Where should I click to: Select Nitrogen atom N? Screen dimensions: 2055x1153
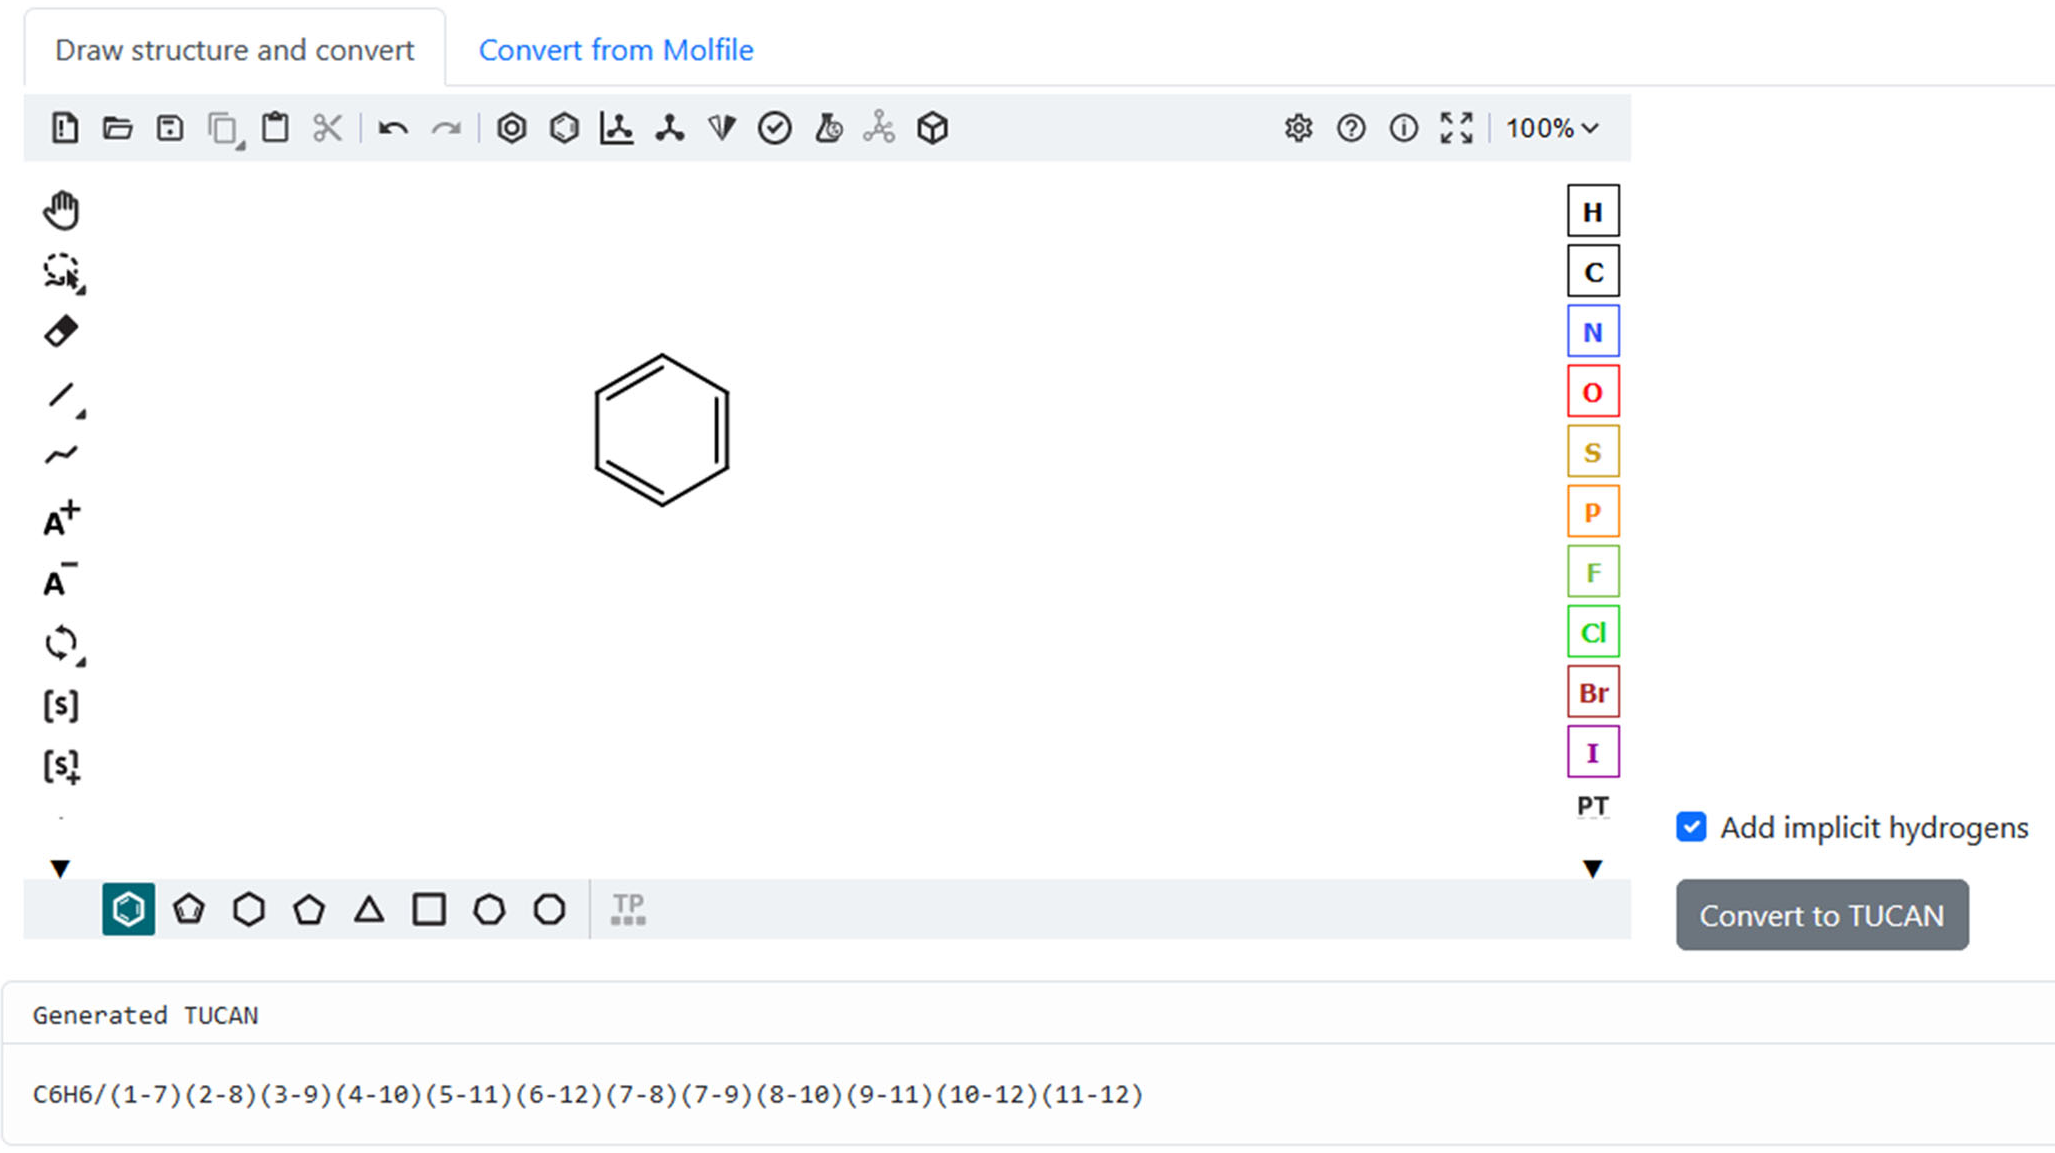[x=1593, y=331]
